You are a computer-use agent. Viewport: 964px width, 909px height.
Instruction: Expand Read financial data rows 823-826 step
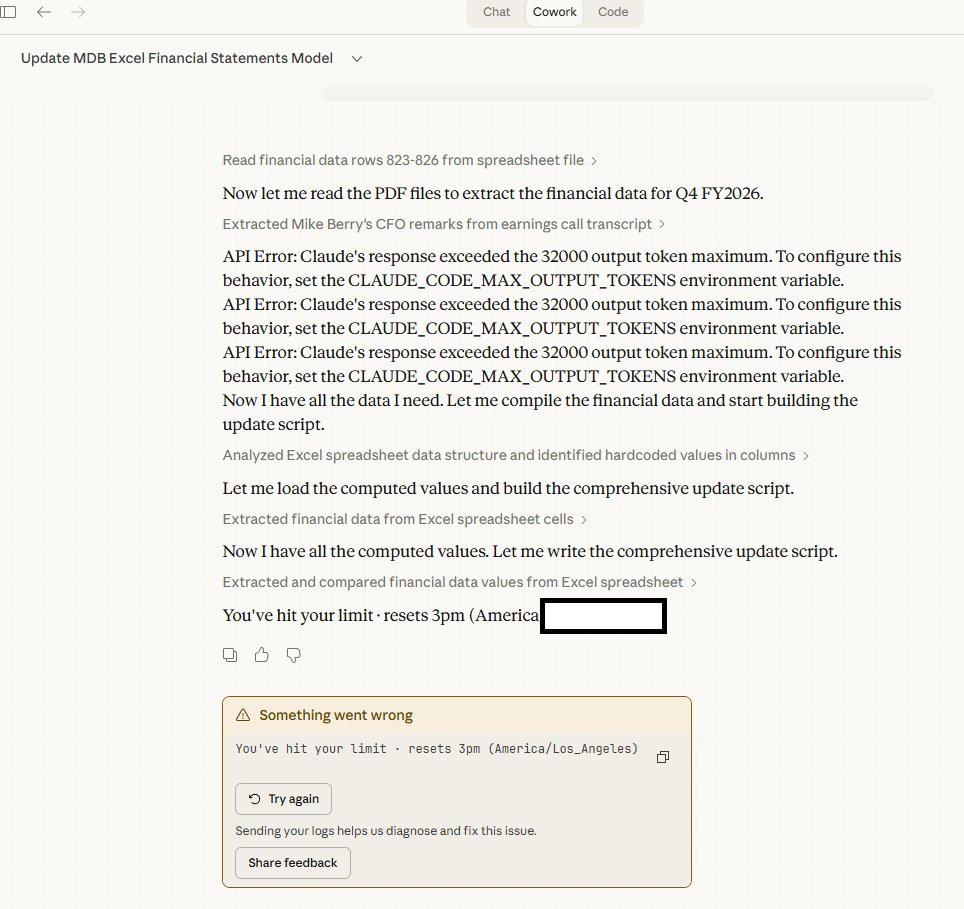pyautogui.click(x=409, y=160)
